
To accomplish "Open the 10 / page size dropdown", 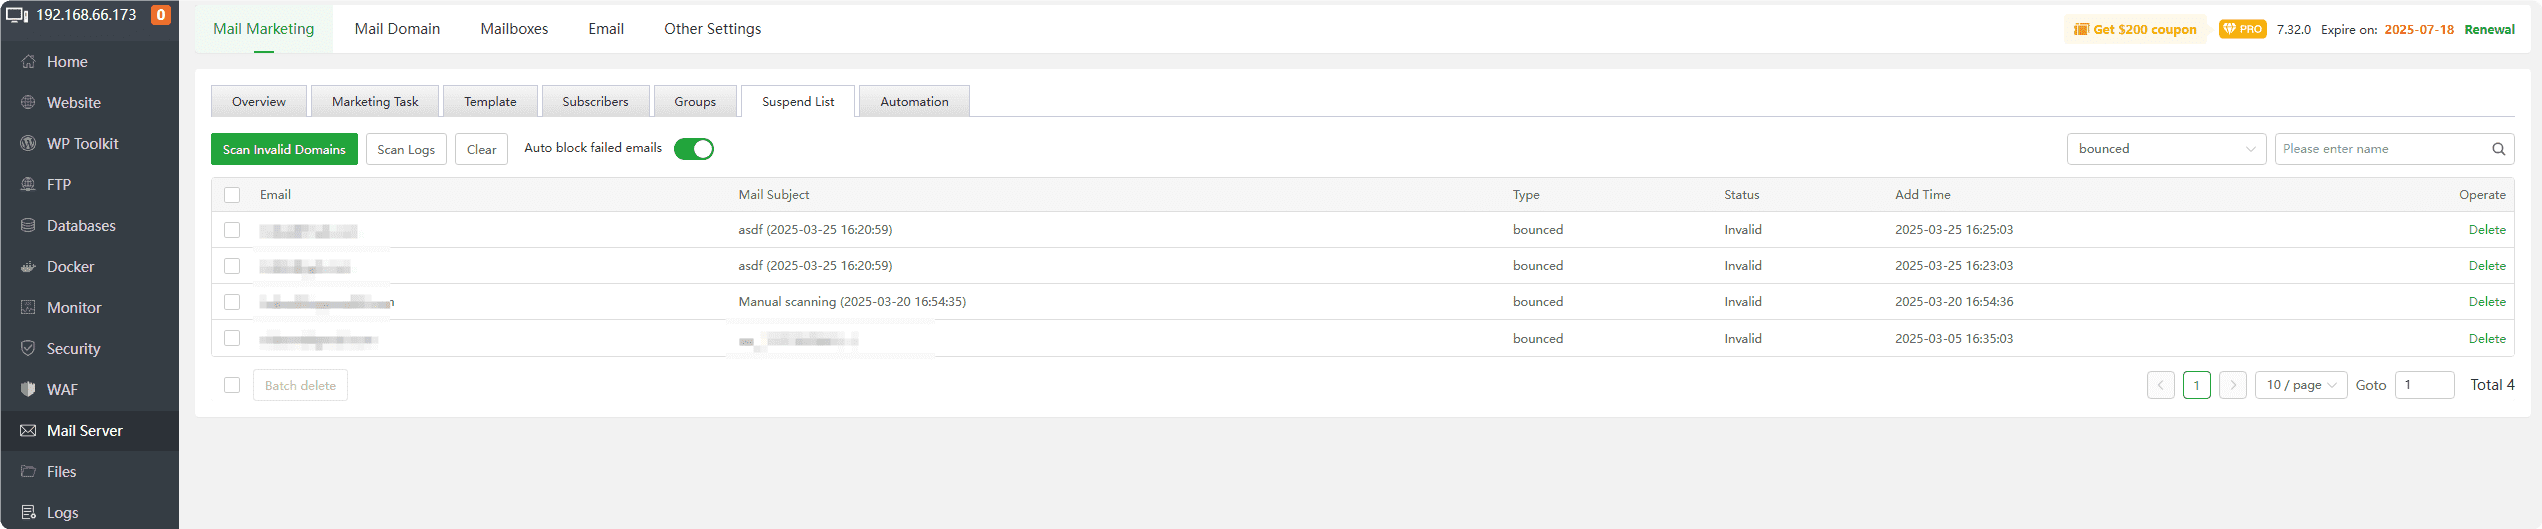I will (2300, 385).
